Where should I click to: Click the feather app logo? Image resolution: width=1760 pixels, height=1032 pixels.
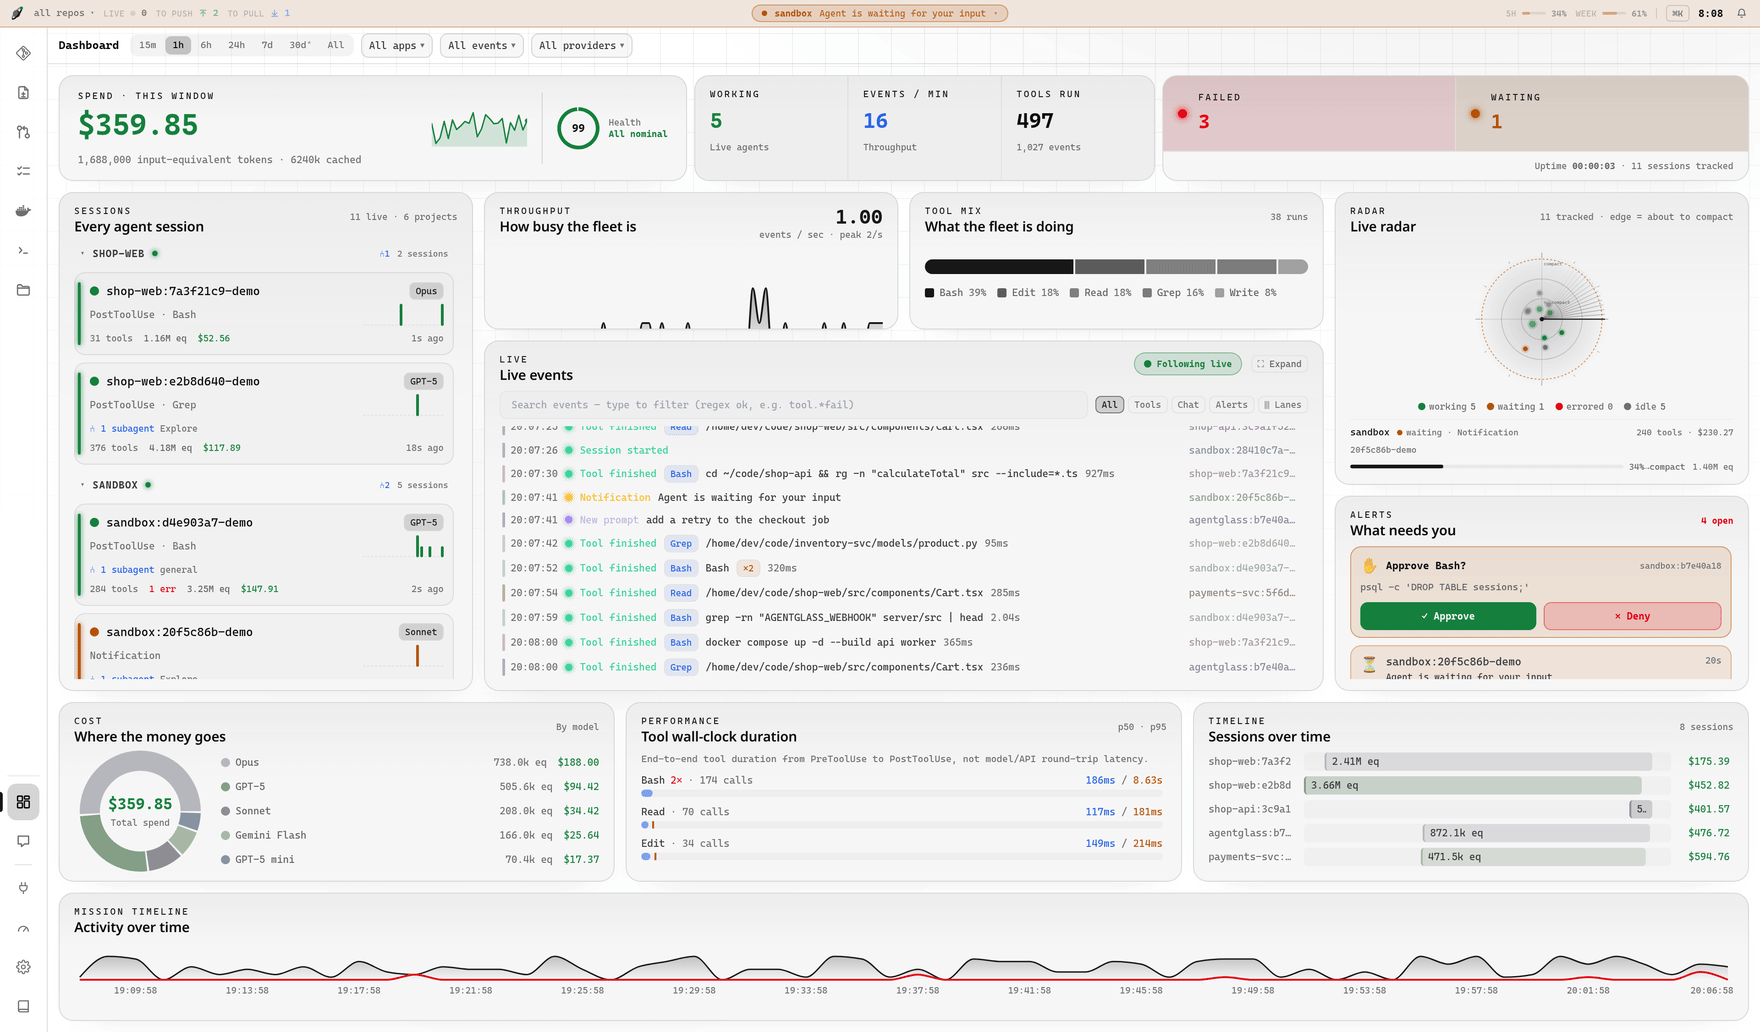(x=17, y=13)
